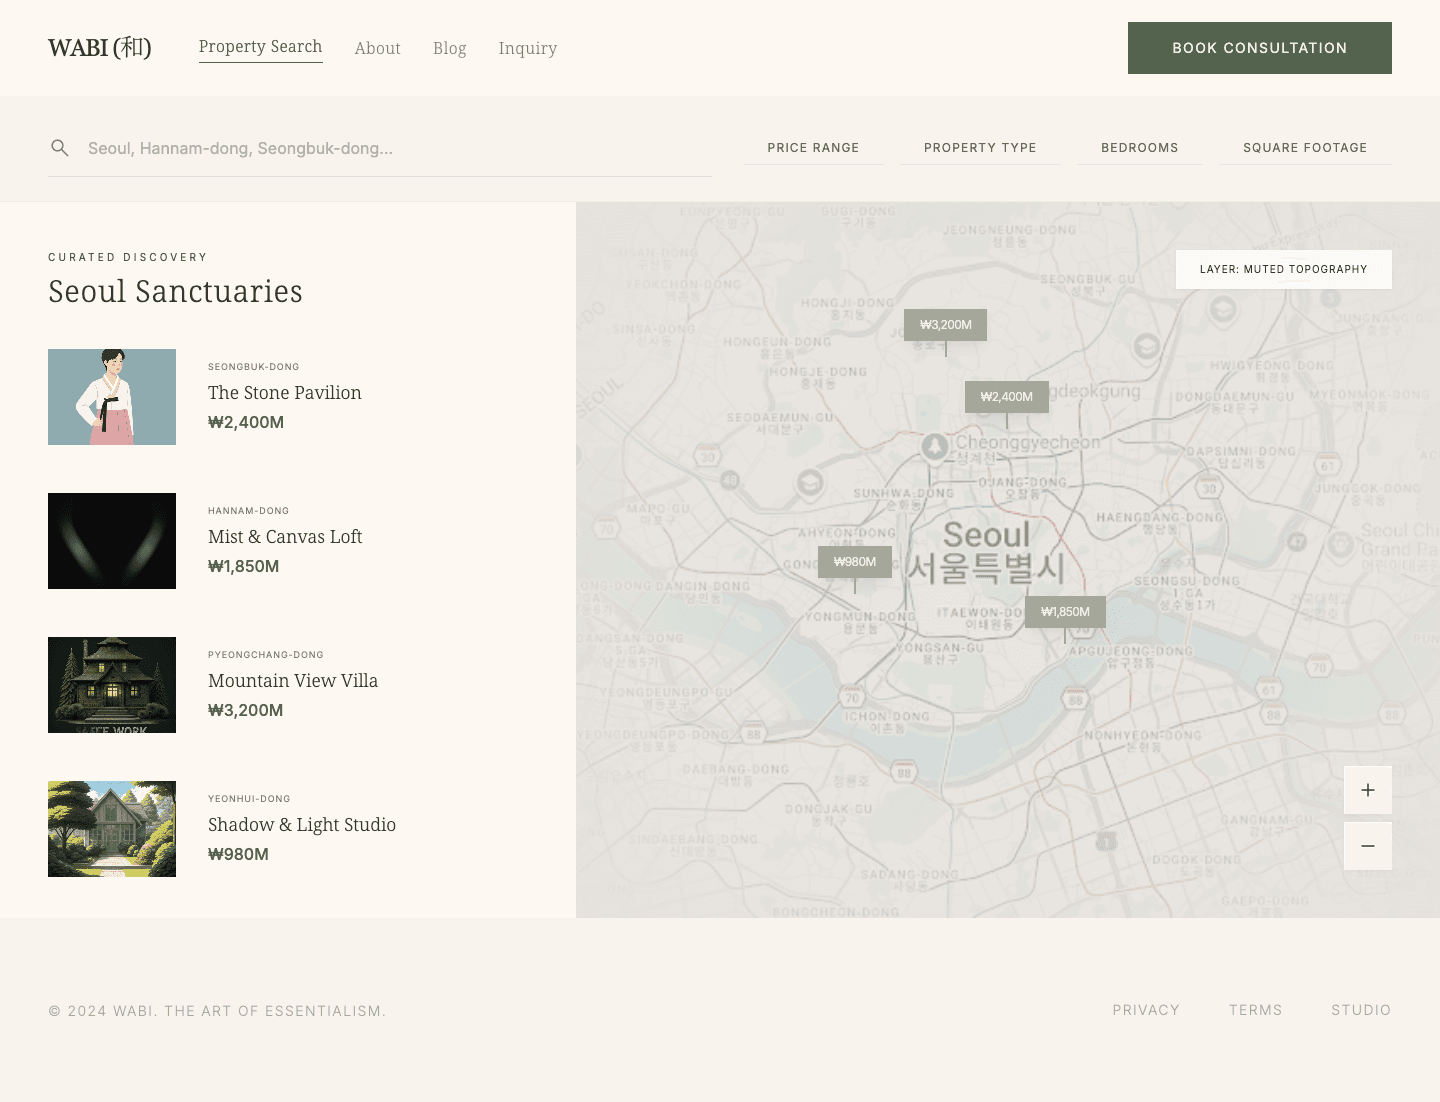Open the Stone Pavilion listing thumbnail
1440x1102 pixels.
[x=112, y=397]
